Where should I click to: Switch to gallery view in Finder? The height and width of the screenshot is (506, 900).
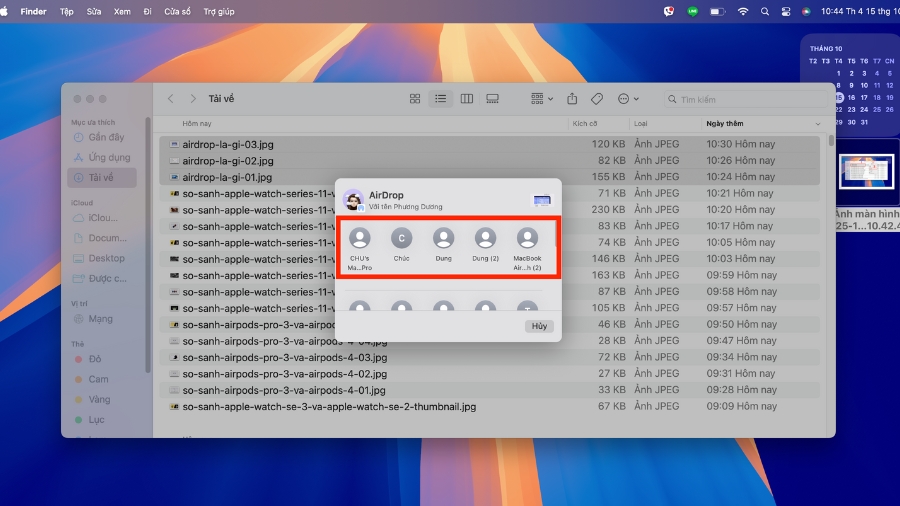click(x=492, y=99)
